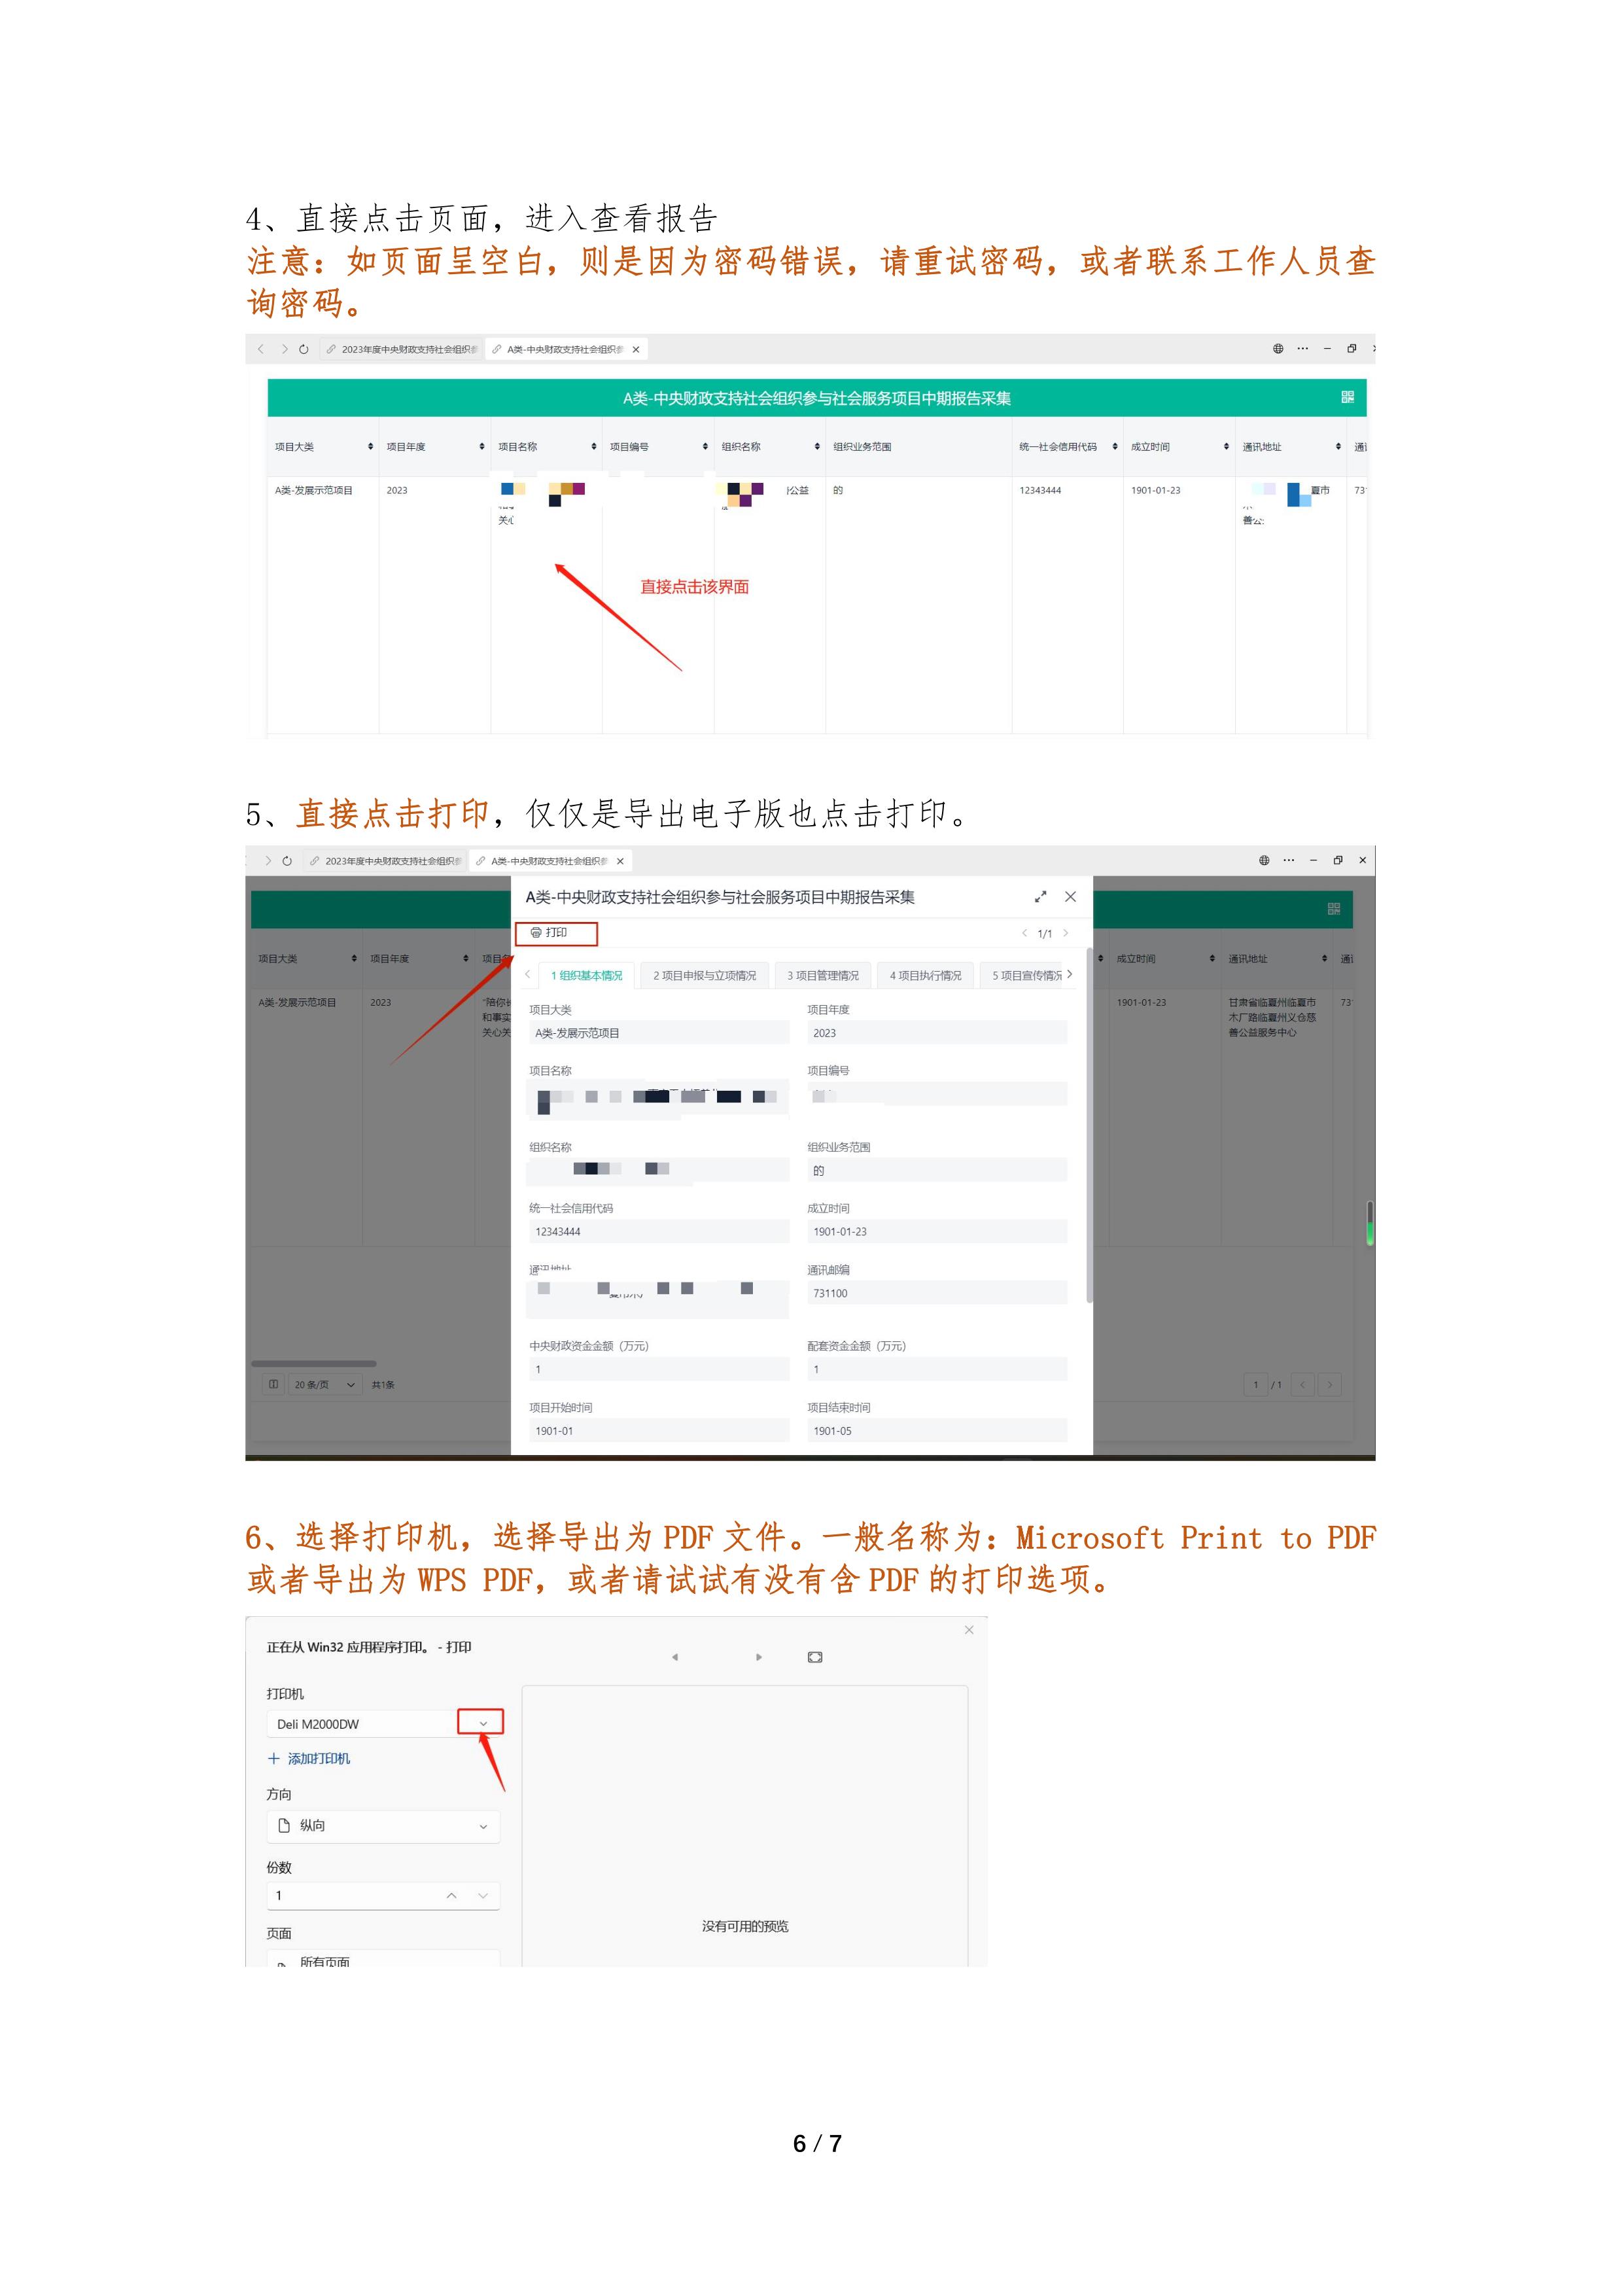Switch to 2023年度 tab in first browser screenshot
The width and height of the screenshot is (1623, 2296).
[402, 349]
